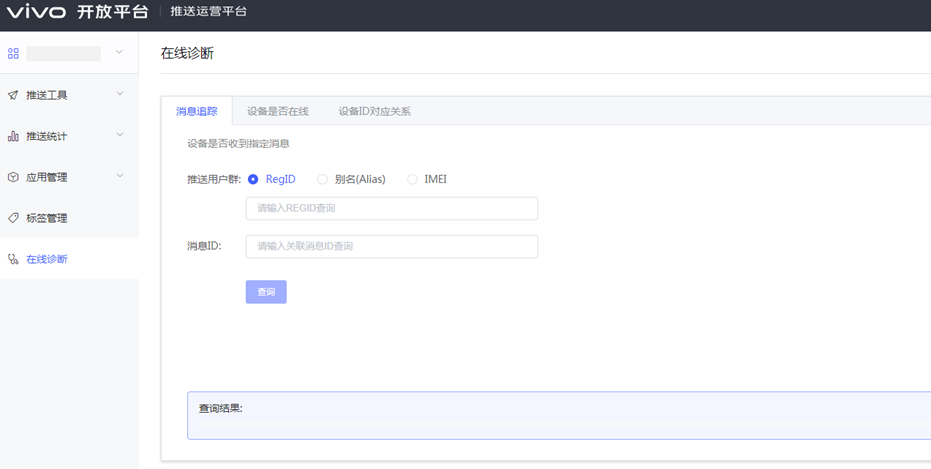
Task: Open the 标签管理 sidebar item
Action: point(69,218)
